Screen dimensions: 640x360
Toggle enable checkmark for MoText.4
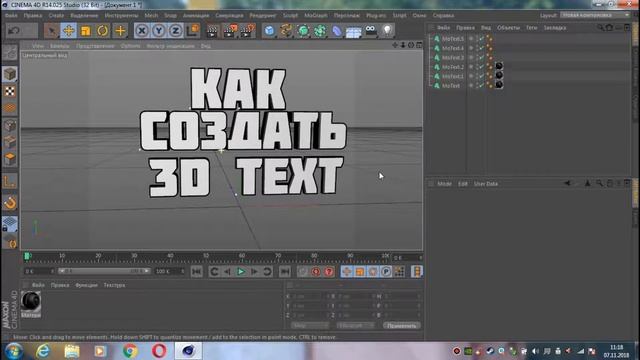(x=481, y=48)
